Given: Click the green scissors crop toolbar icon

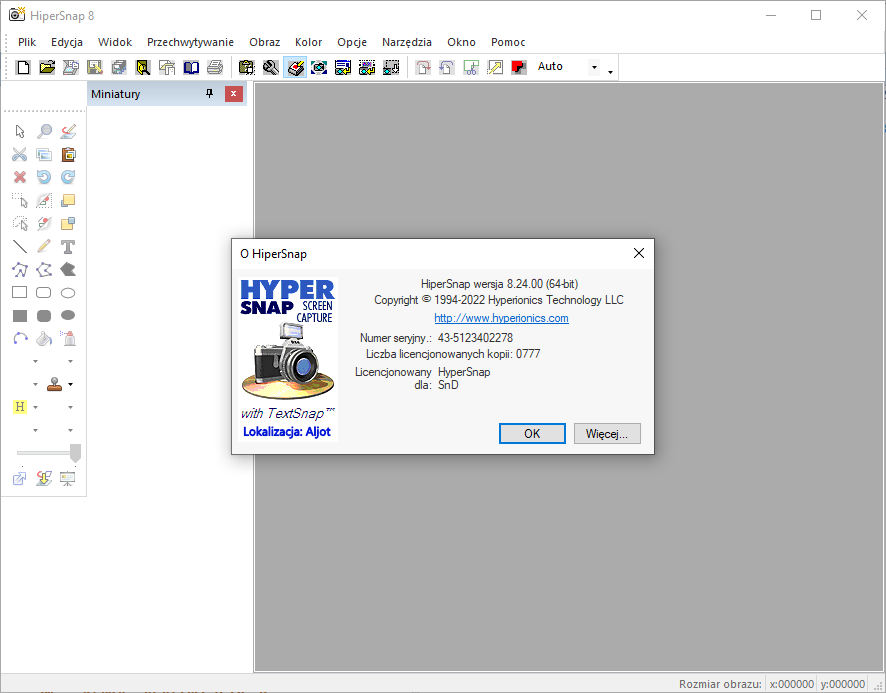Looking at the screenshot, I should (471, 68).
